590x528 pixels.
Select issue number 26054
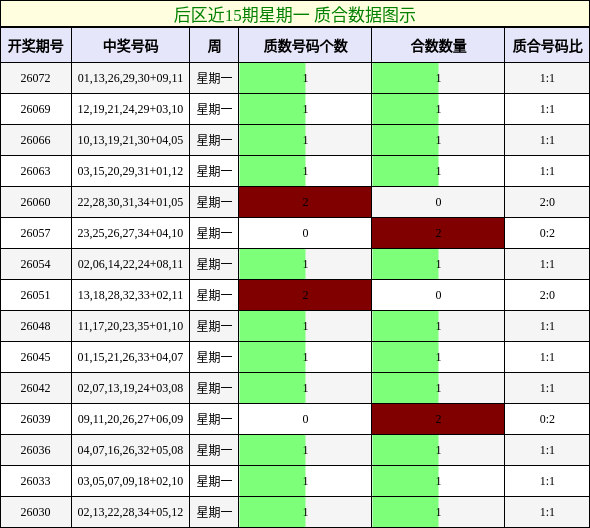tap(35, 264)
